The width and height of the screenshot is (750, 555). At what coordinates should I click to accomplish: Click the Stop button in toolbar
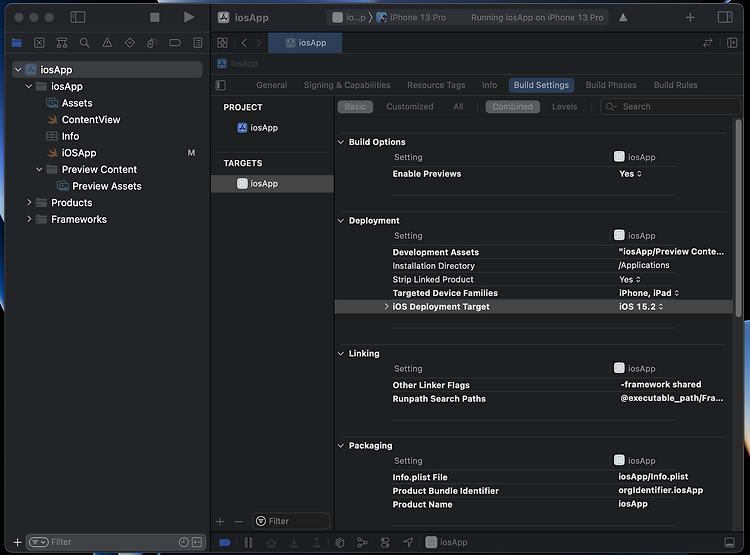tap(155, 17)
